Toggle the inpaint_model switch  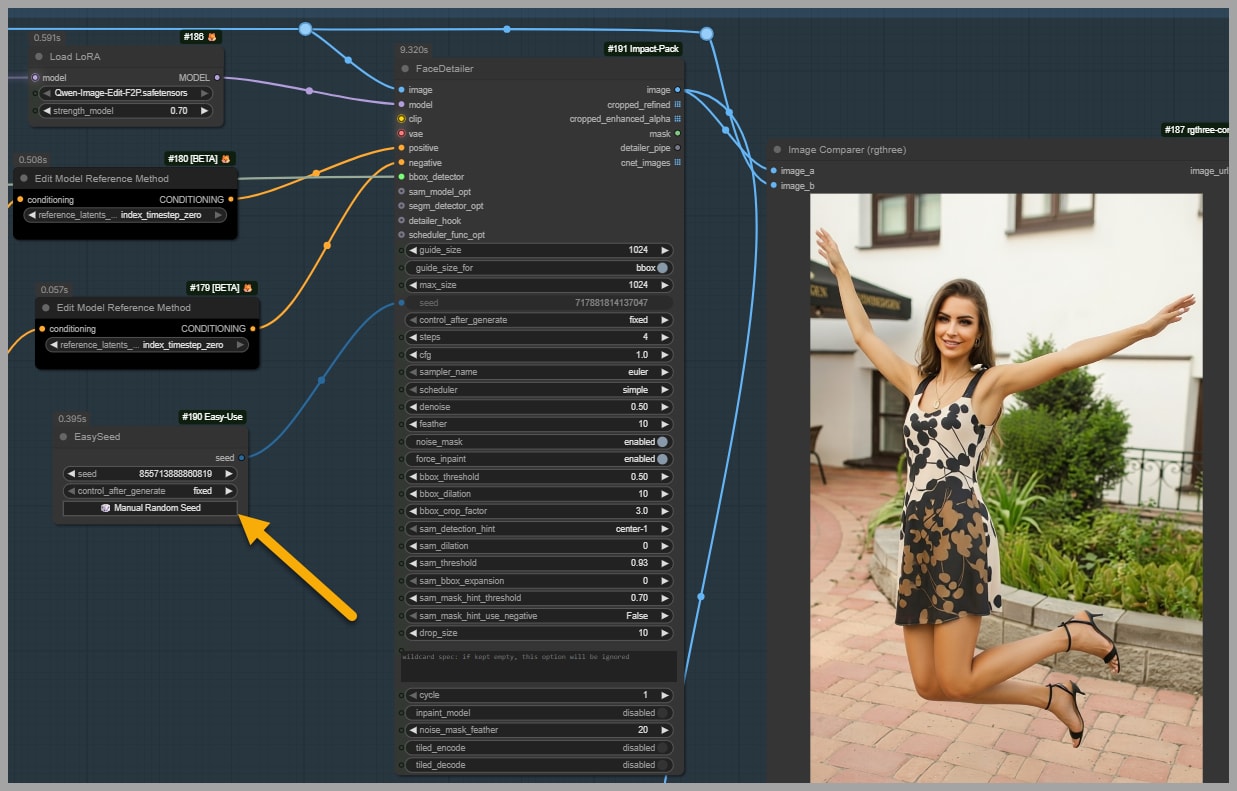661,713
